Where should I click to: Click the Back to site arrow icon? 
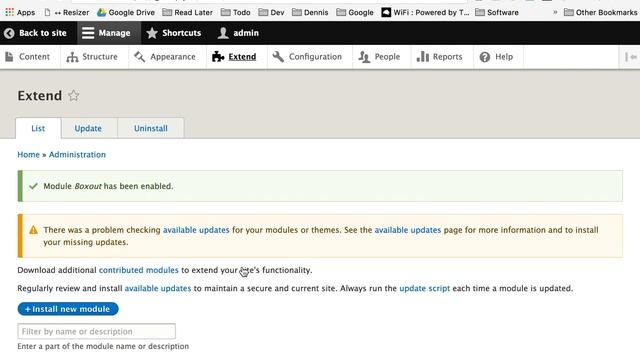click(x=9, y=33)
